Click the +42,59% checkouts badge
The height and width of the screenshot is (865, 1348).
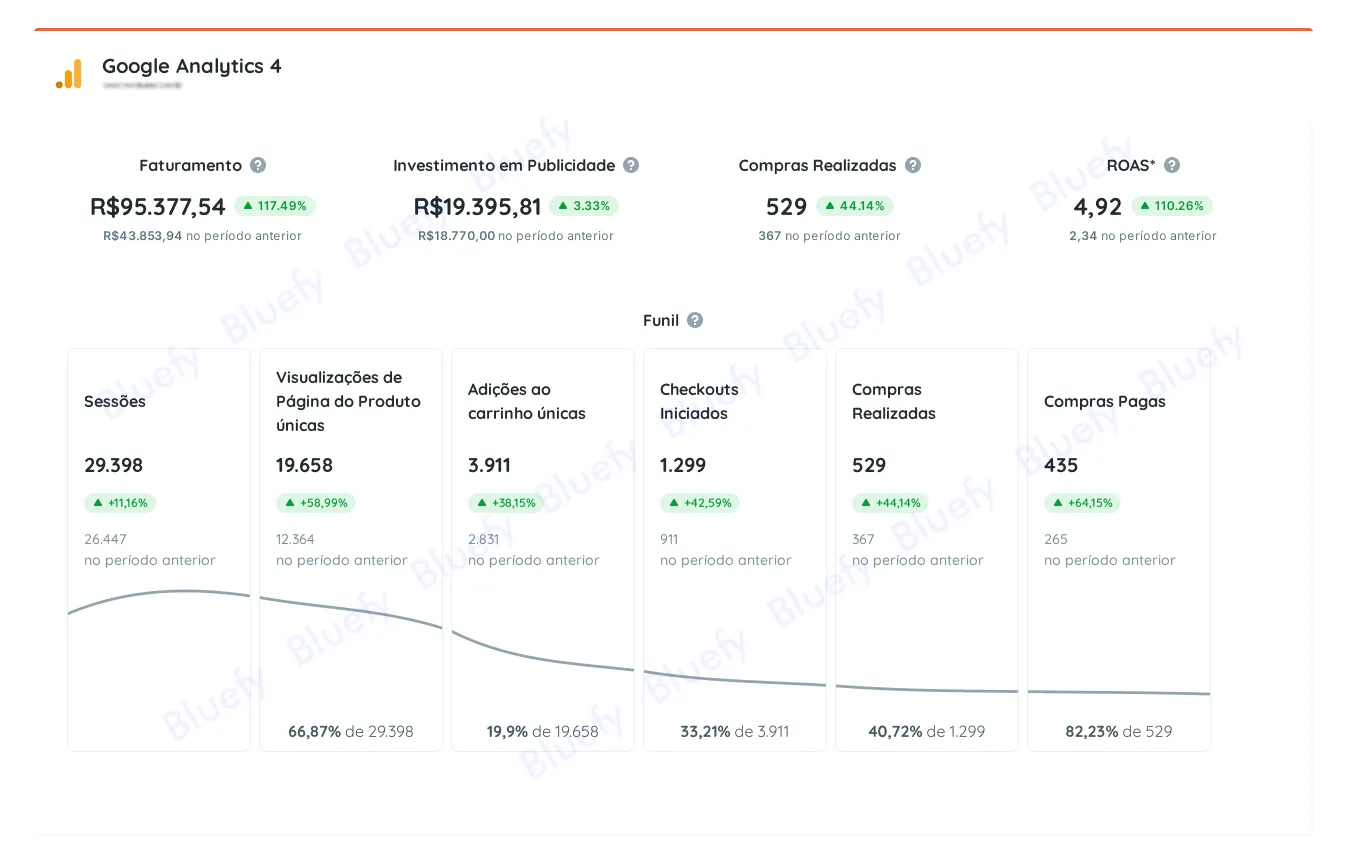coord(700,503)
